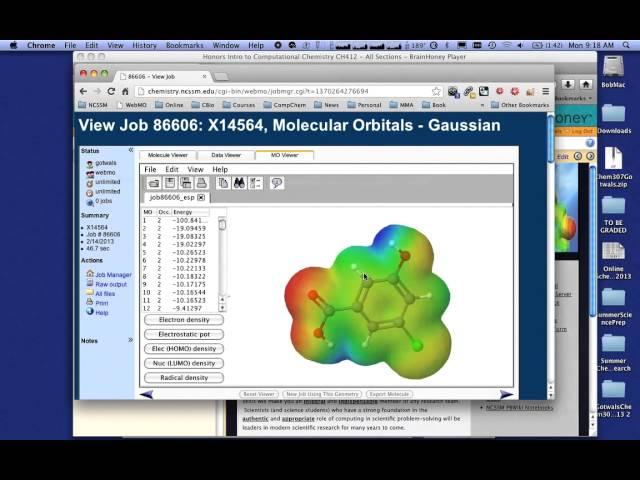The image size is (640, 480).
Task: Click the MO list scrollbar down arrow
Action: point(222,308)
